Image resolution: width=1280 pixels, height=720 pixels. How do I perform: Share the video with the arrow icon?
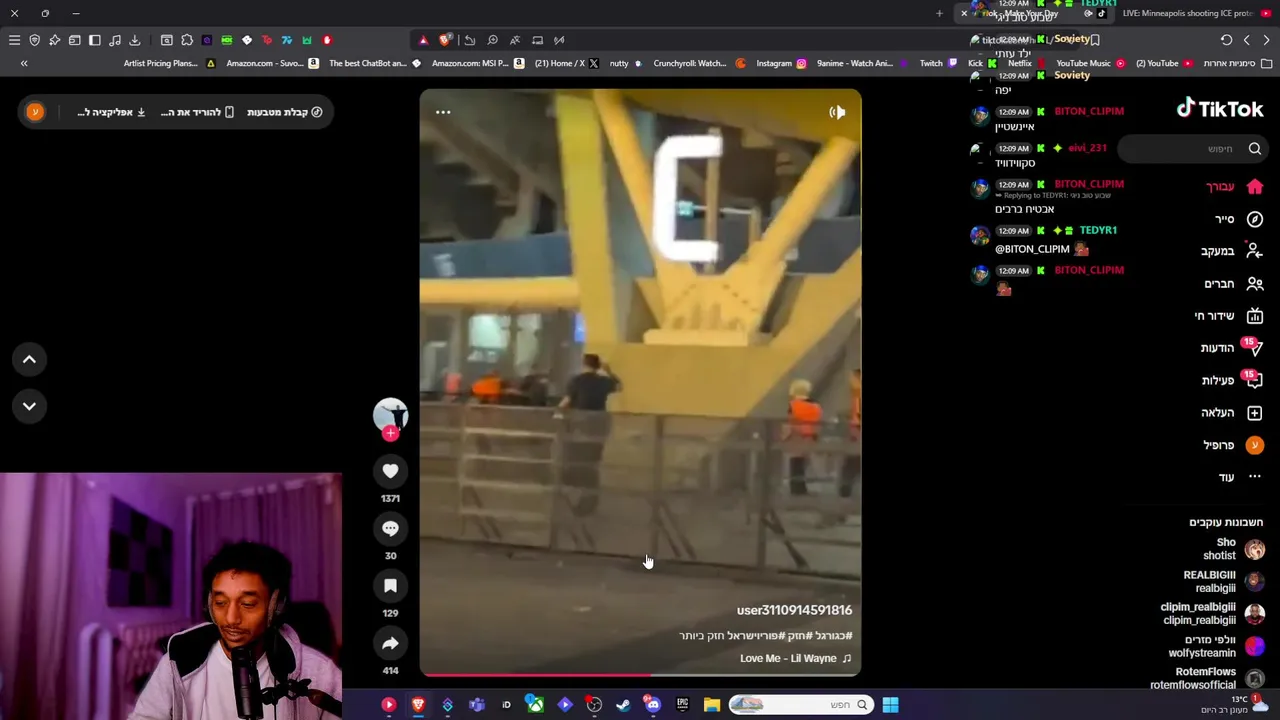tap(390, 644)
